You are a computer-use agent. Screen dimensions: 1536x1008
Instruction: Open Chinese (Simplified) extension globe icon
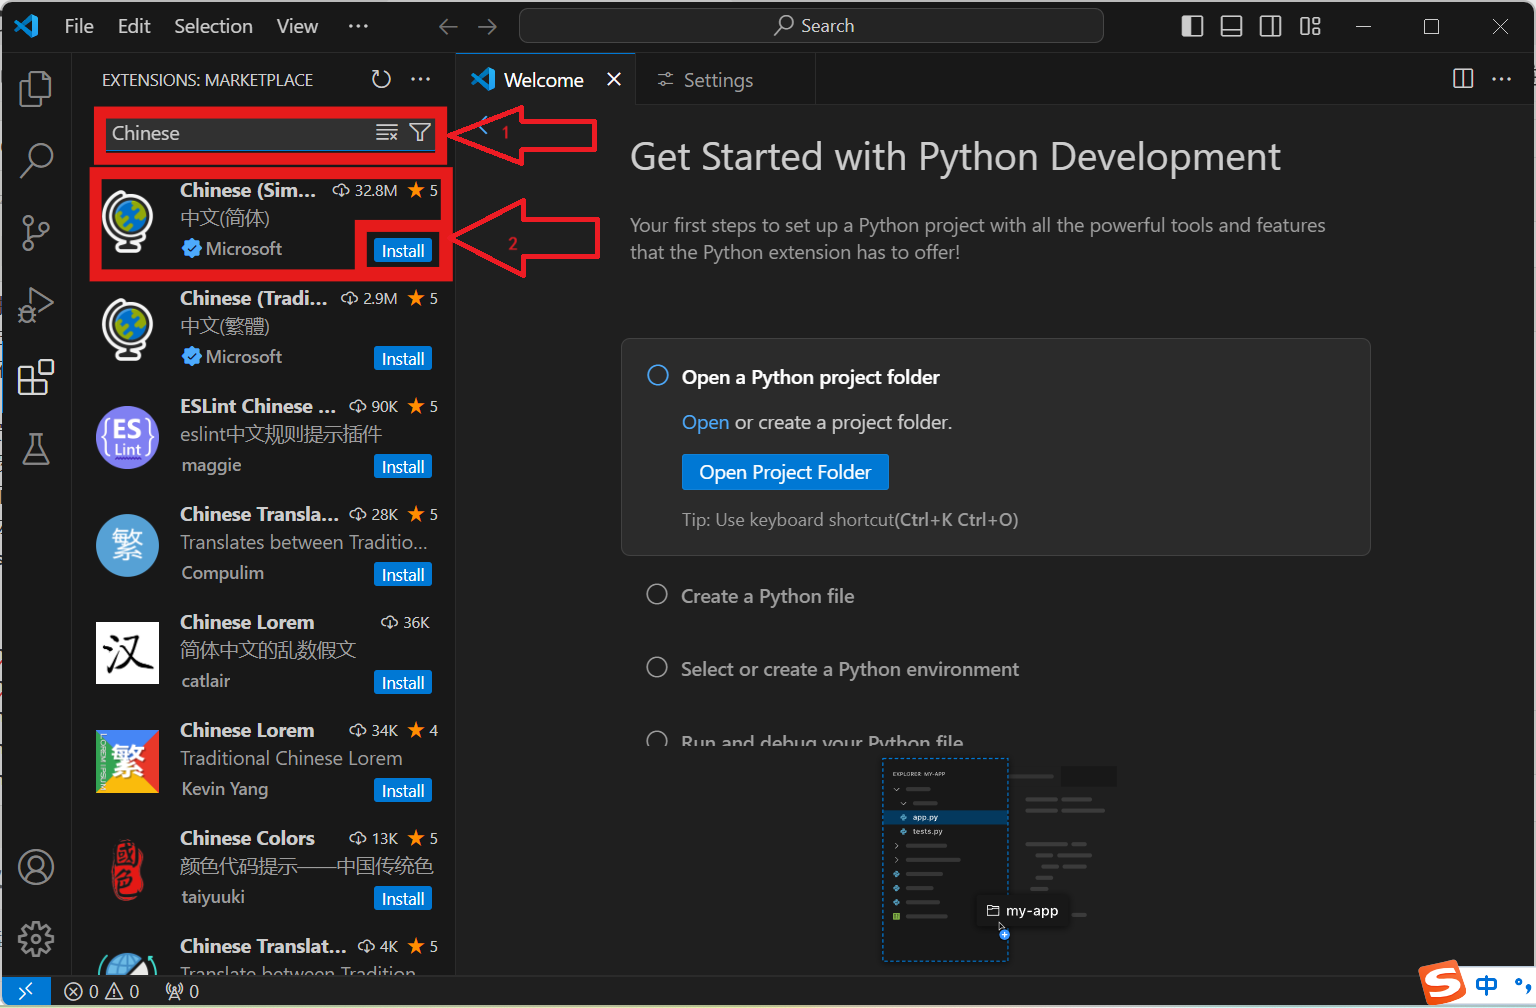127,221
